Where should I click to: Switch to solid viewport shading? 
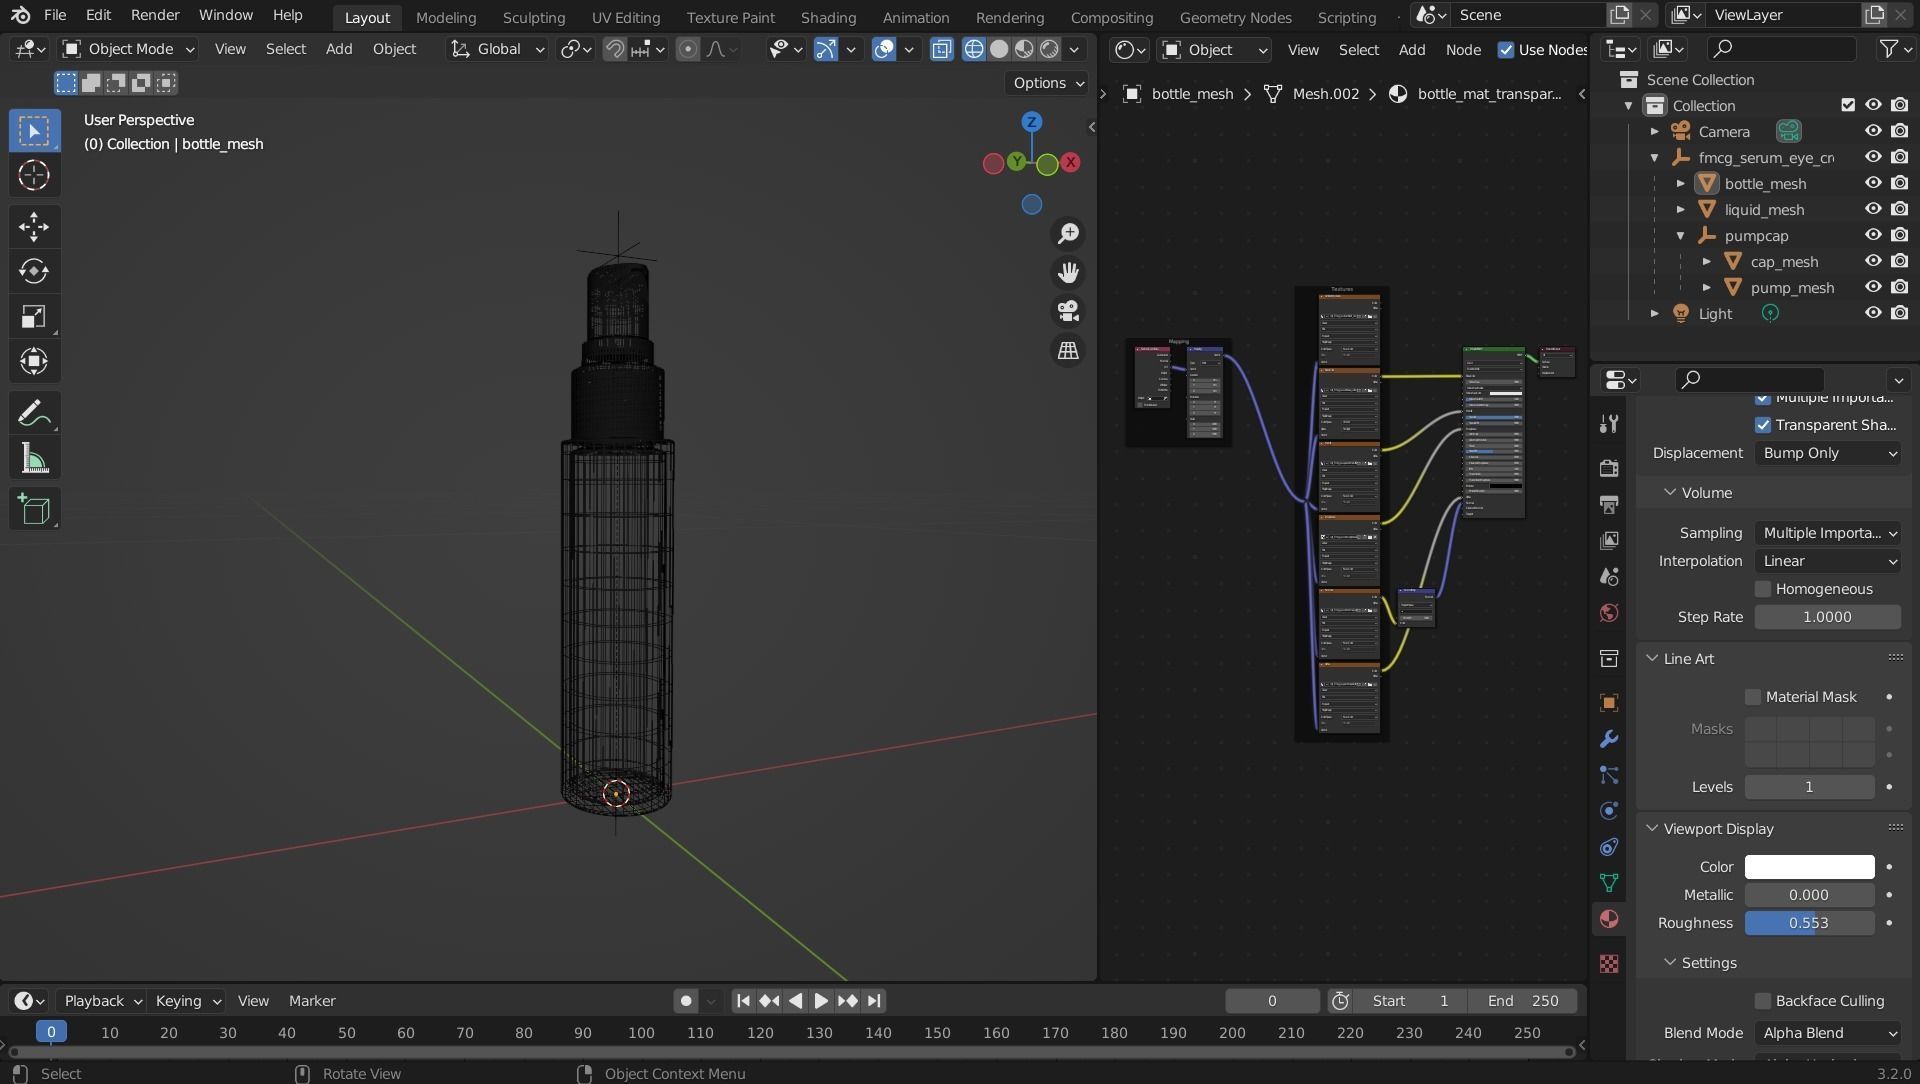tap(999, 49)
